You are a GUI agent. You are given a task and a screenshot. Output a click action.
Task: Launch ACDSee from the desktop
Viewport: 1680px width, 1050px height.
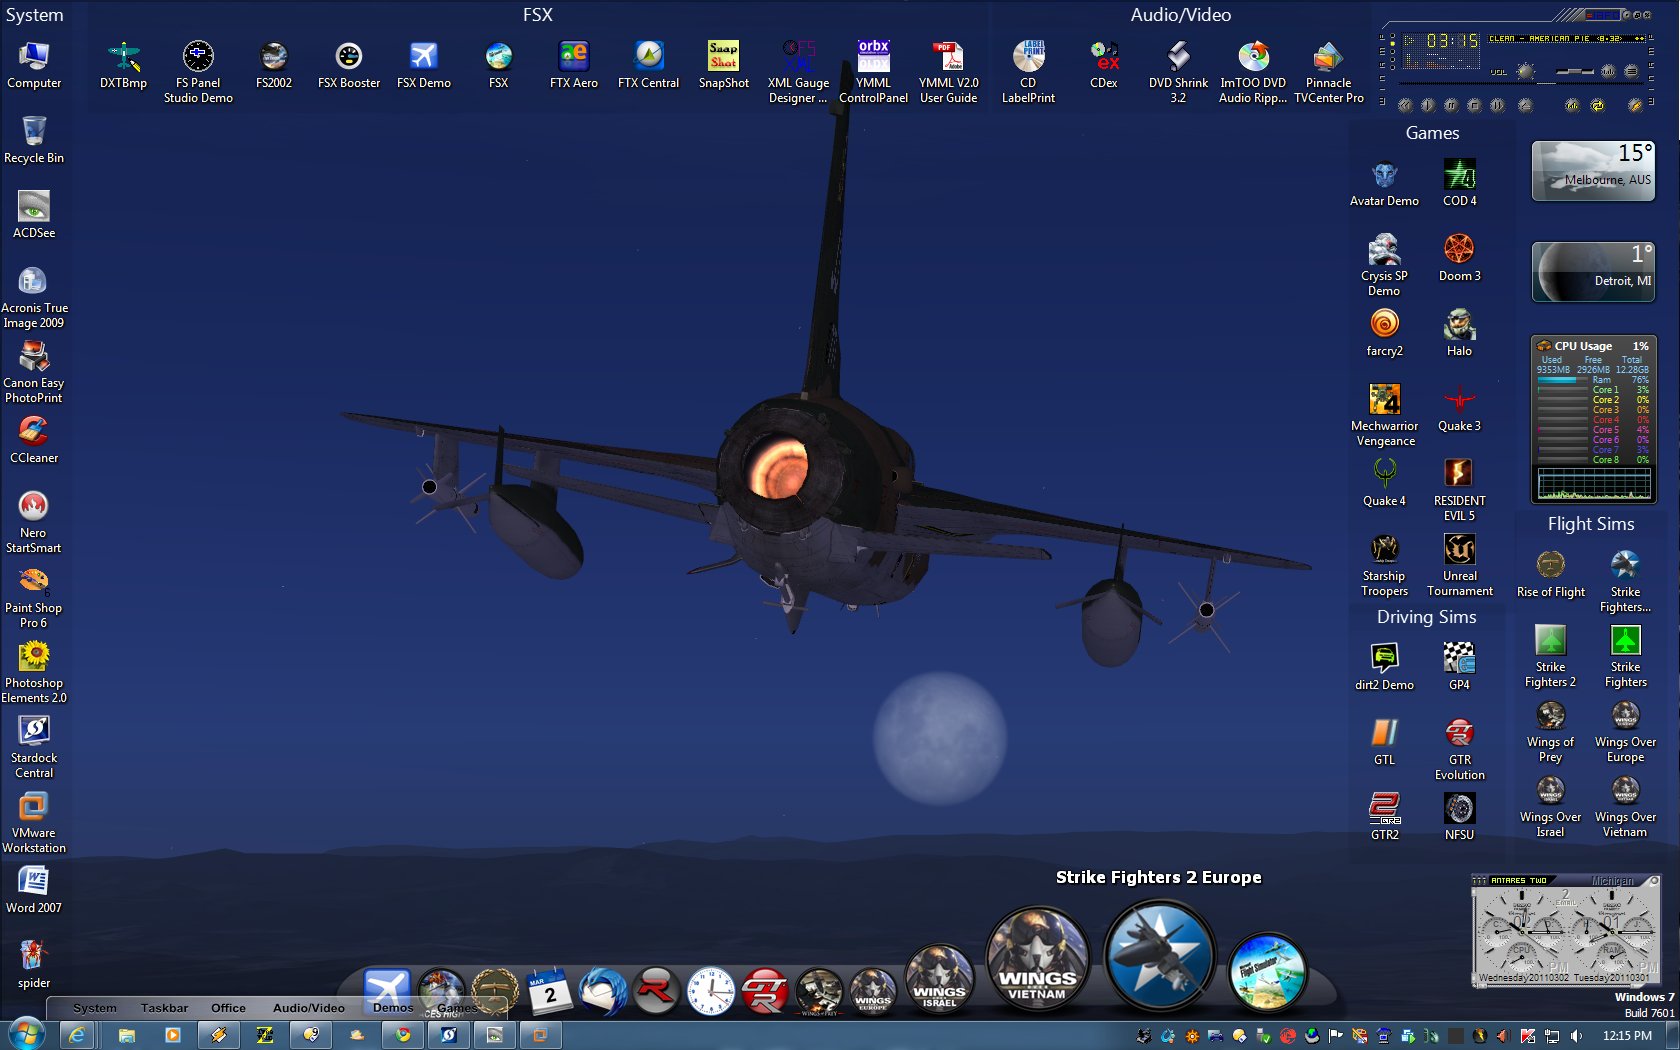[34, 215]
